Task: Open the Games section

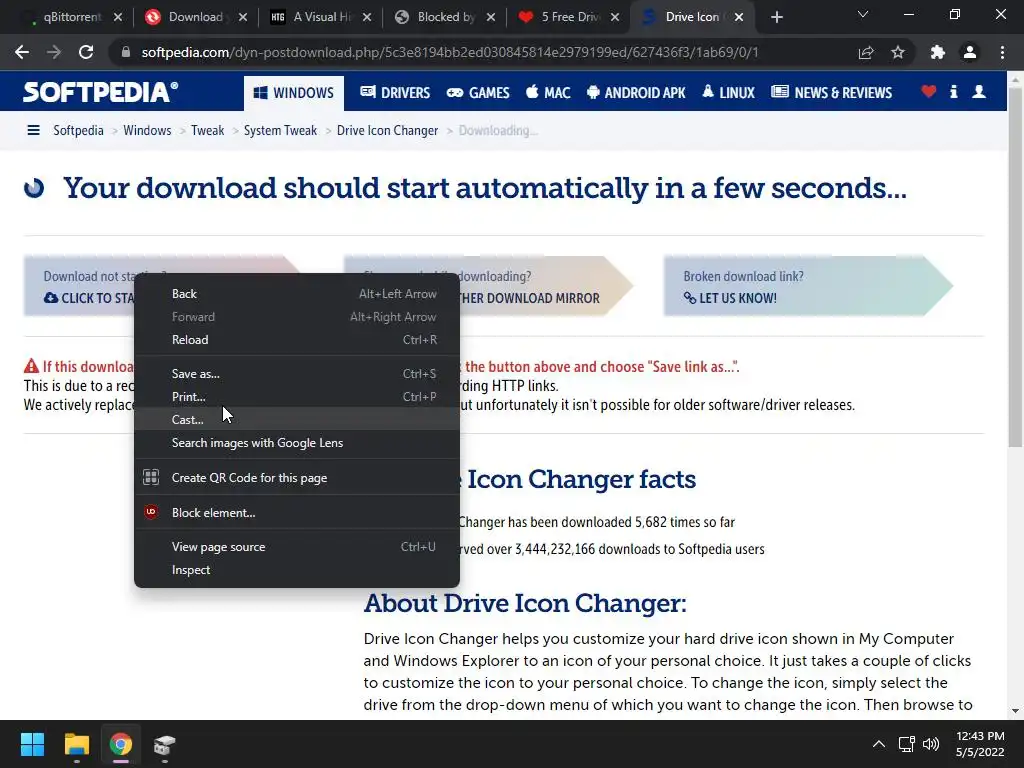Action: click(477, 93)
